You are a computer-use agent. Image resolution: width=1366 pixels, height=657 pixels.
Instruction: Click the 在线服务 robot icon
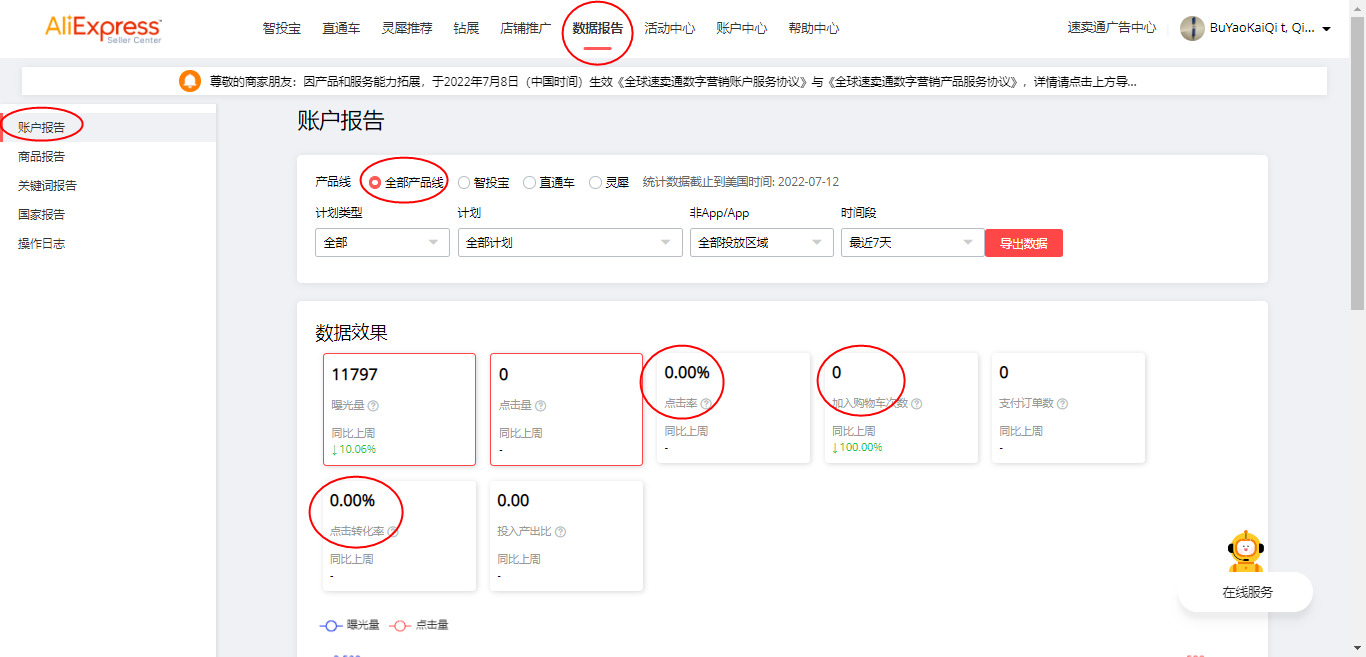click(x=1245, y=548)
